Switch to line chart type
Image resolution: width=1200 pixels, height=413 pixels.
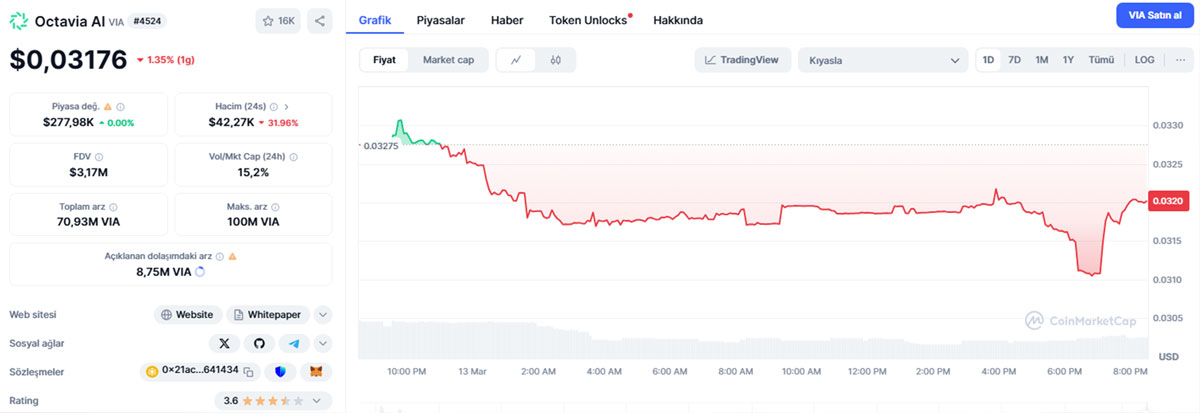click(x=516, y=60)
